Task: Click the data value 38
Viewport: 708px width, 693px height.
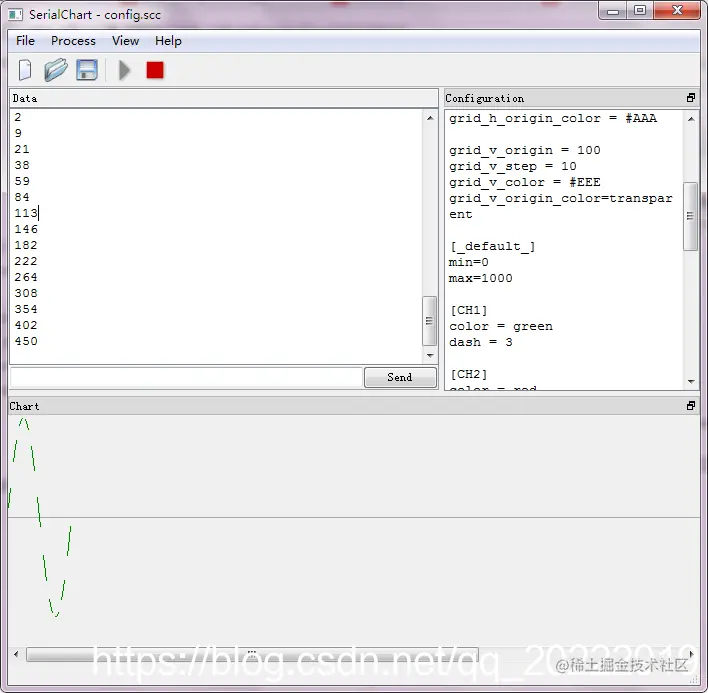Action: 22,165
